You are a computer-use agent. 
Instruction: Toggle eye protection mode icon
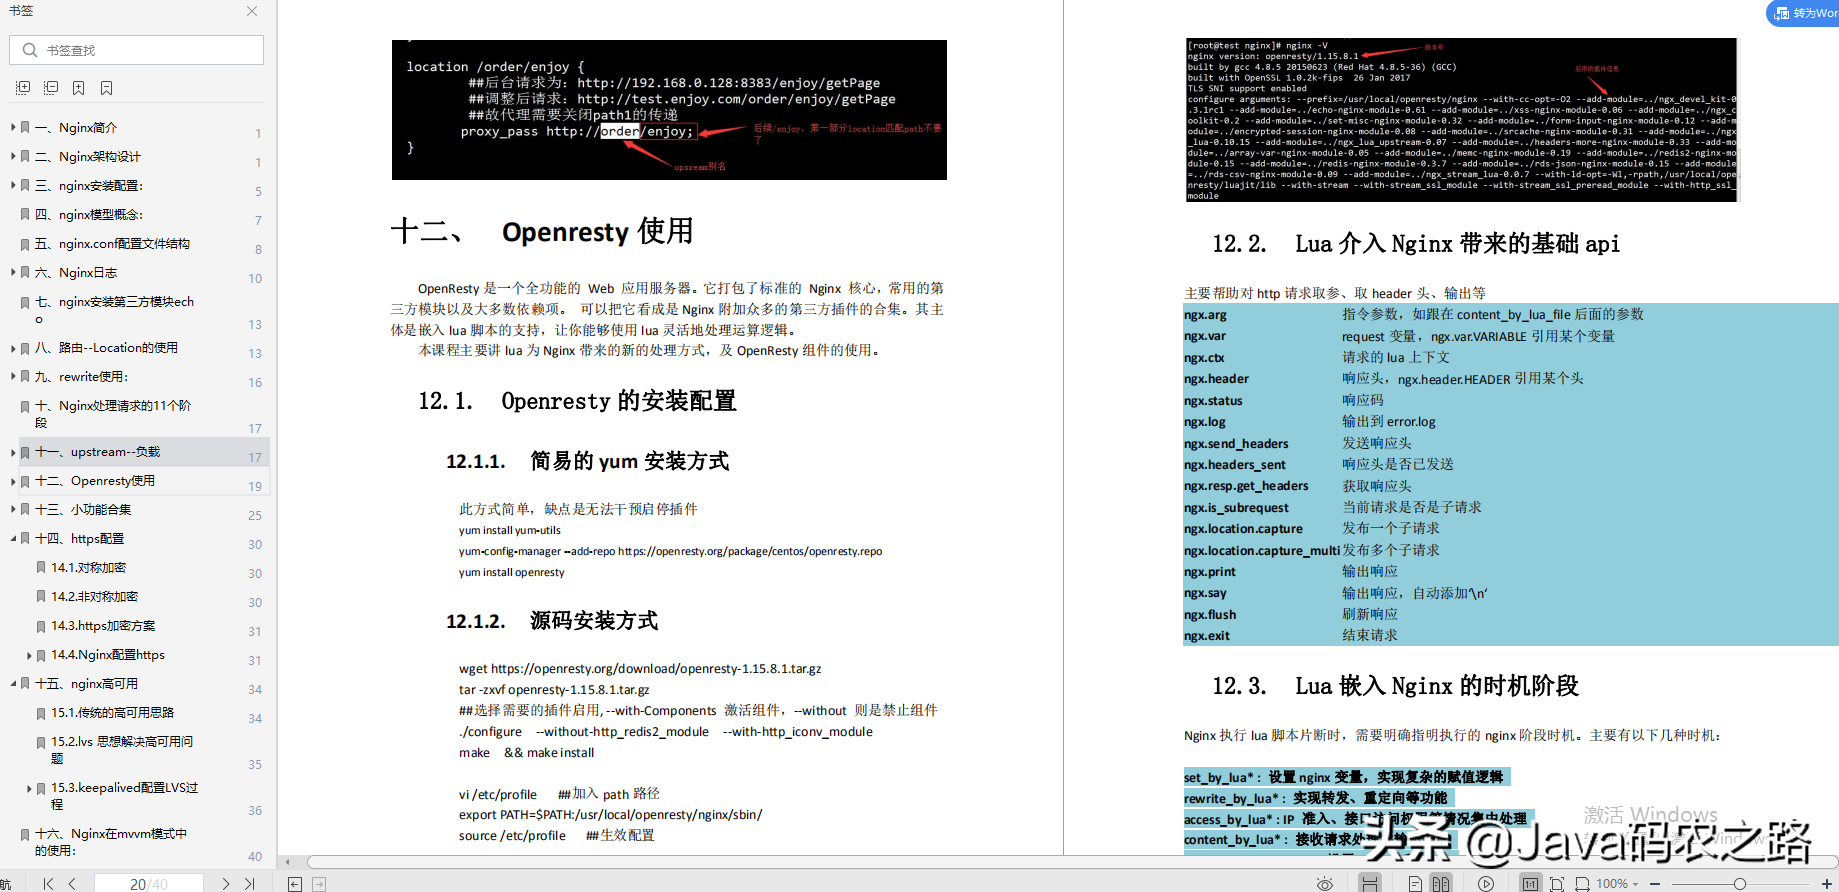point(1325,884)
